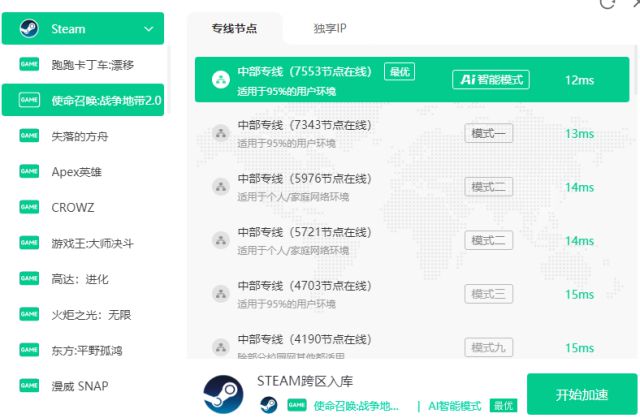
Task: Click the 最优 badge on the selected node
Action: [x=400, y=72]
